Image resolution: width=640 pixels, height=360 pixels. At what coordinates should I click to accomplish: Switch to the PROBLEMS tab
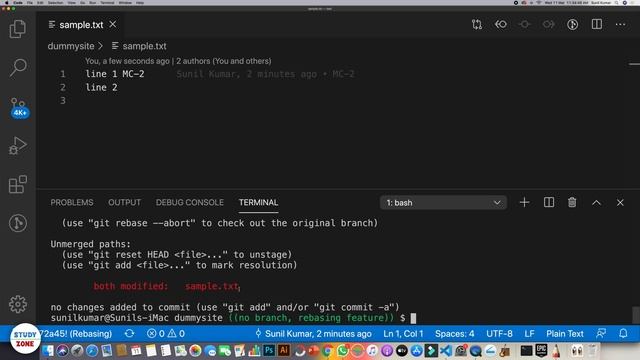coord(72,202)
